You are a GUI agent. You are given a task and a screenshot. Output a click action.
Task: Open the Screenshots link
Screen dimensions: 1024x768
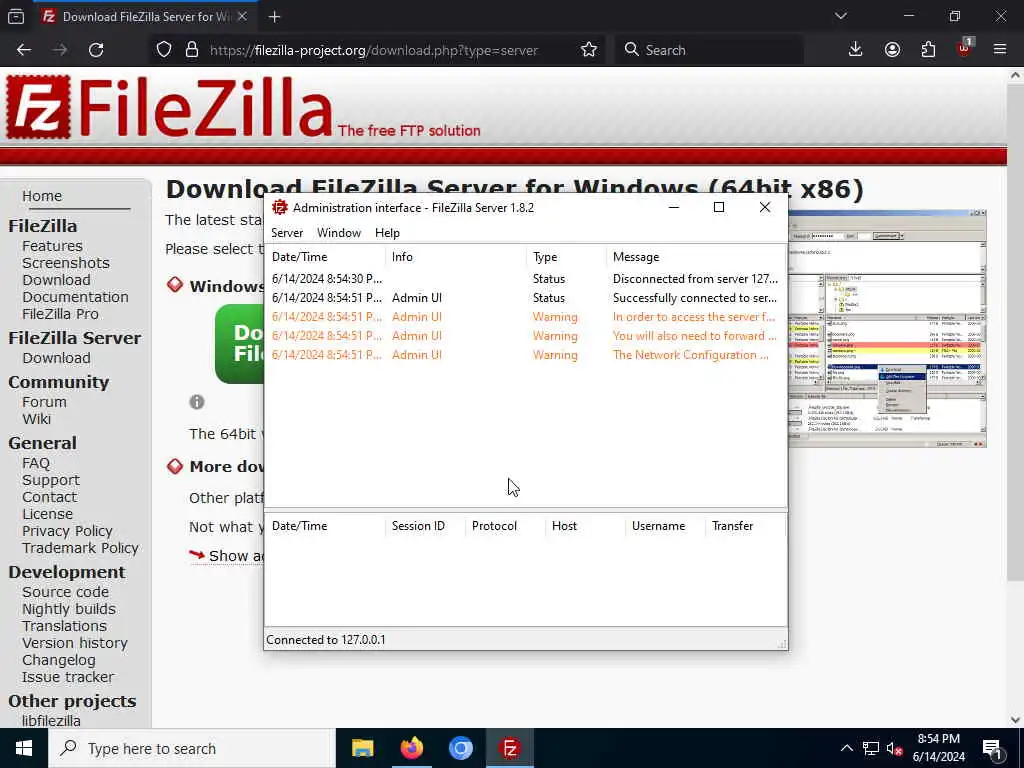click(65, 263)
